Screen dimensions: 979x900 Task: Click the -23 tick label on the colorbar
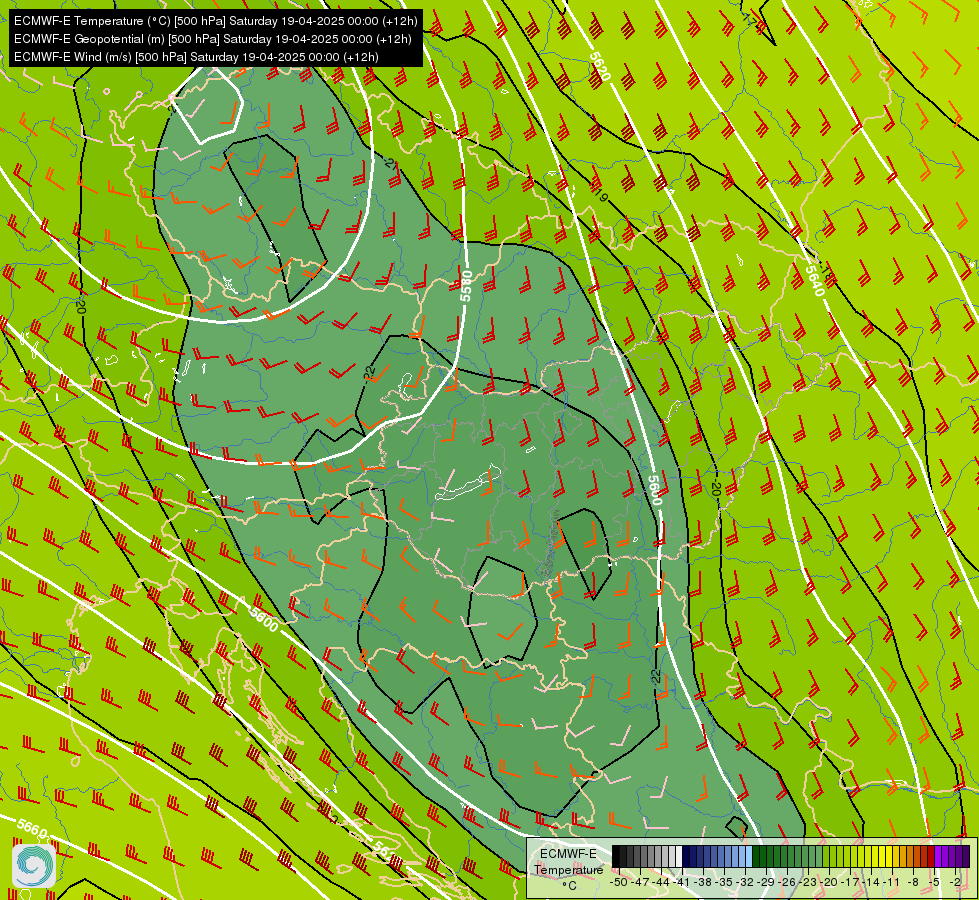[x=807, y=882]
